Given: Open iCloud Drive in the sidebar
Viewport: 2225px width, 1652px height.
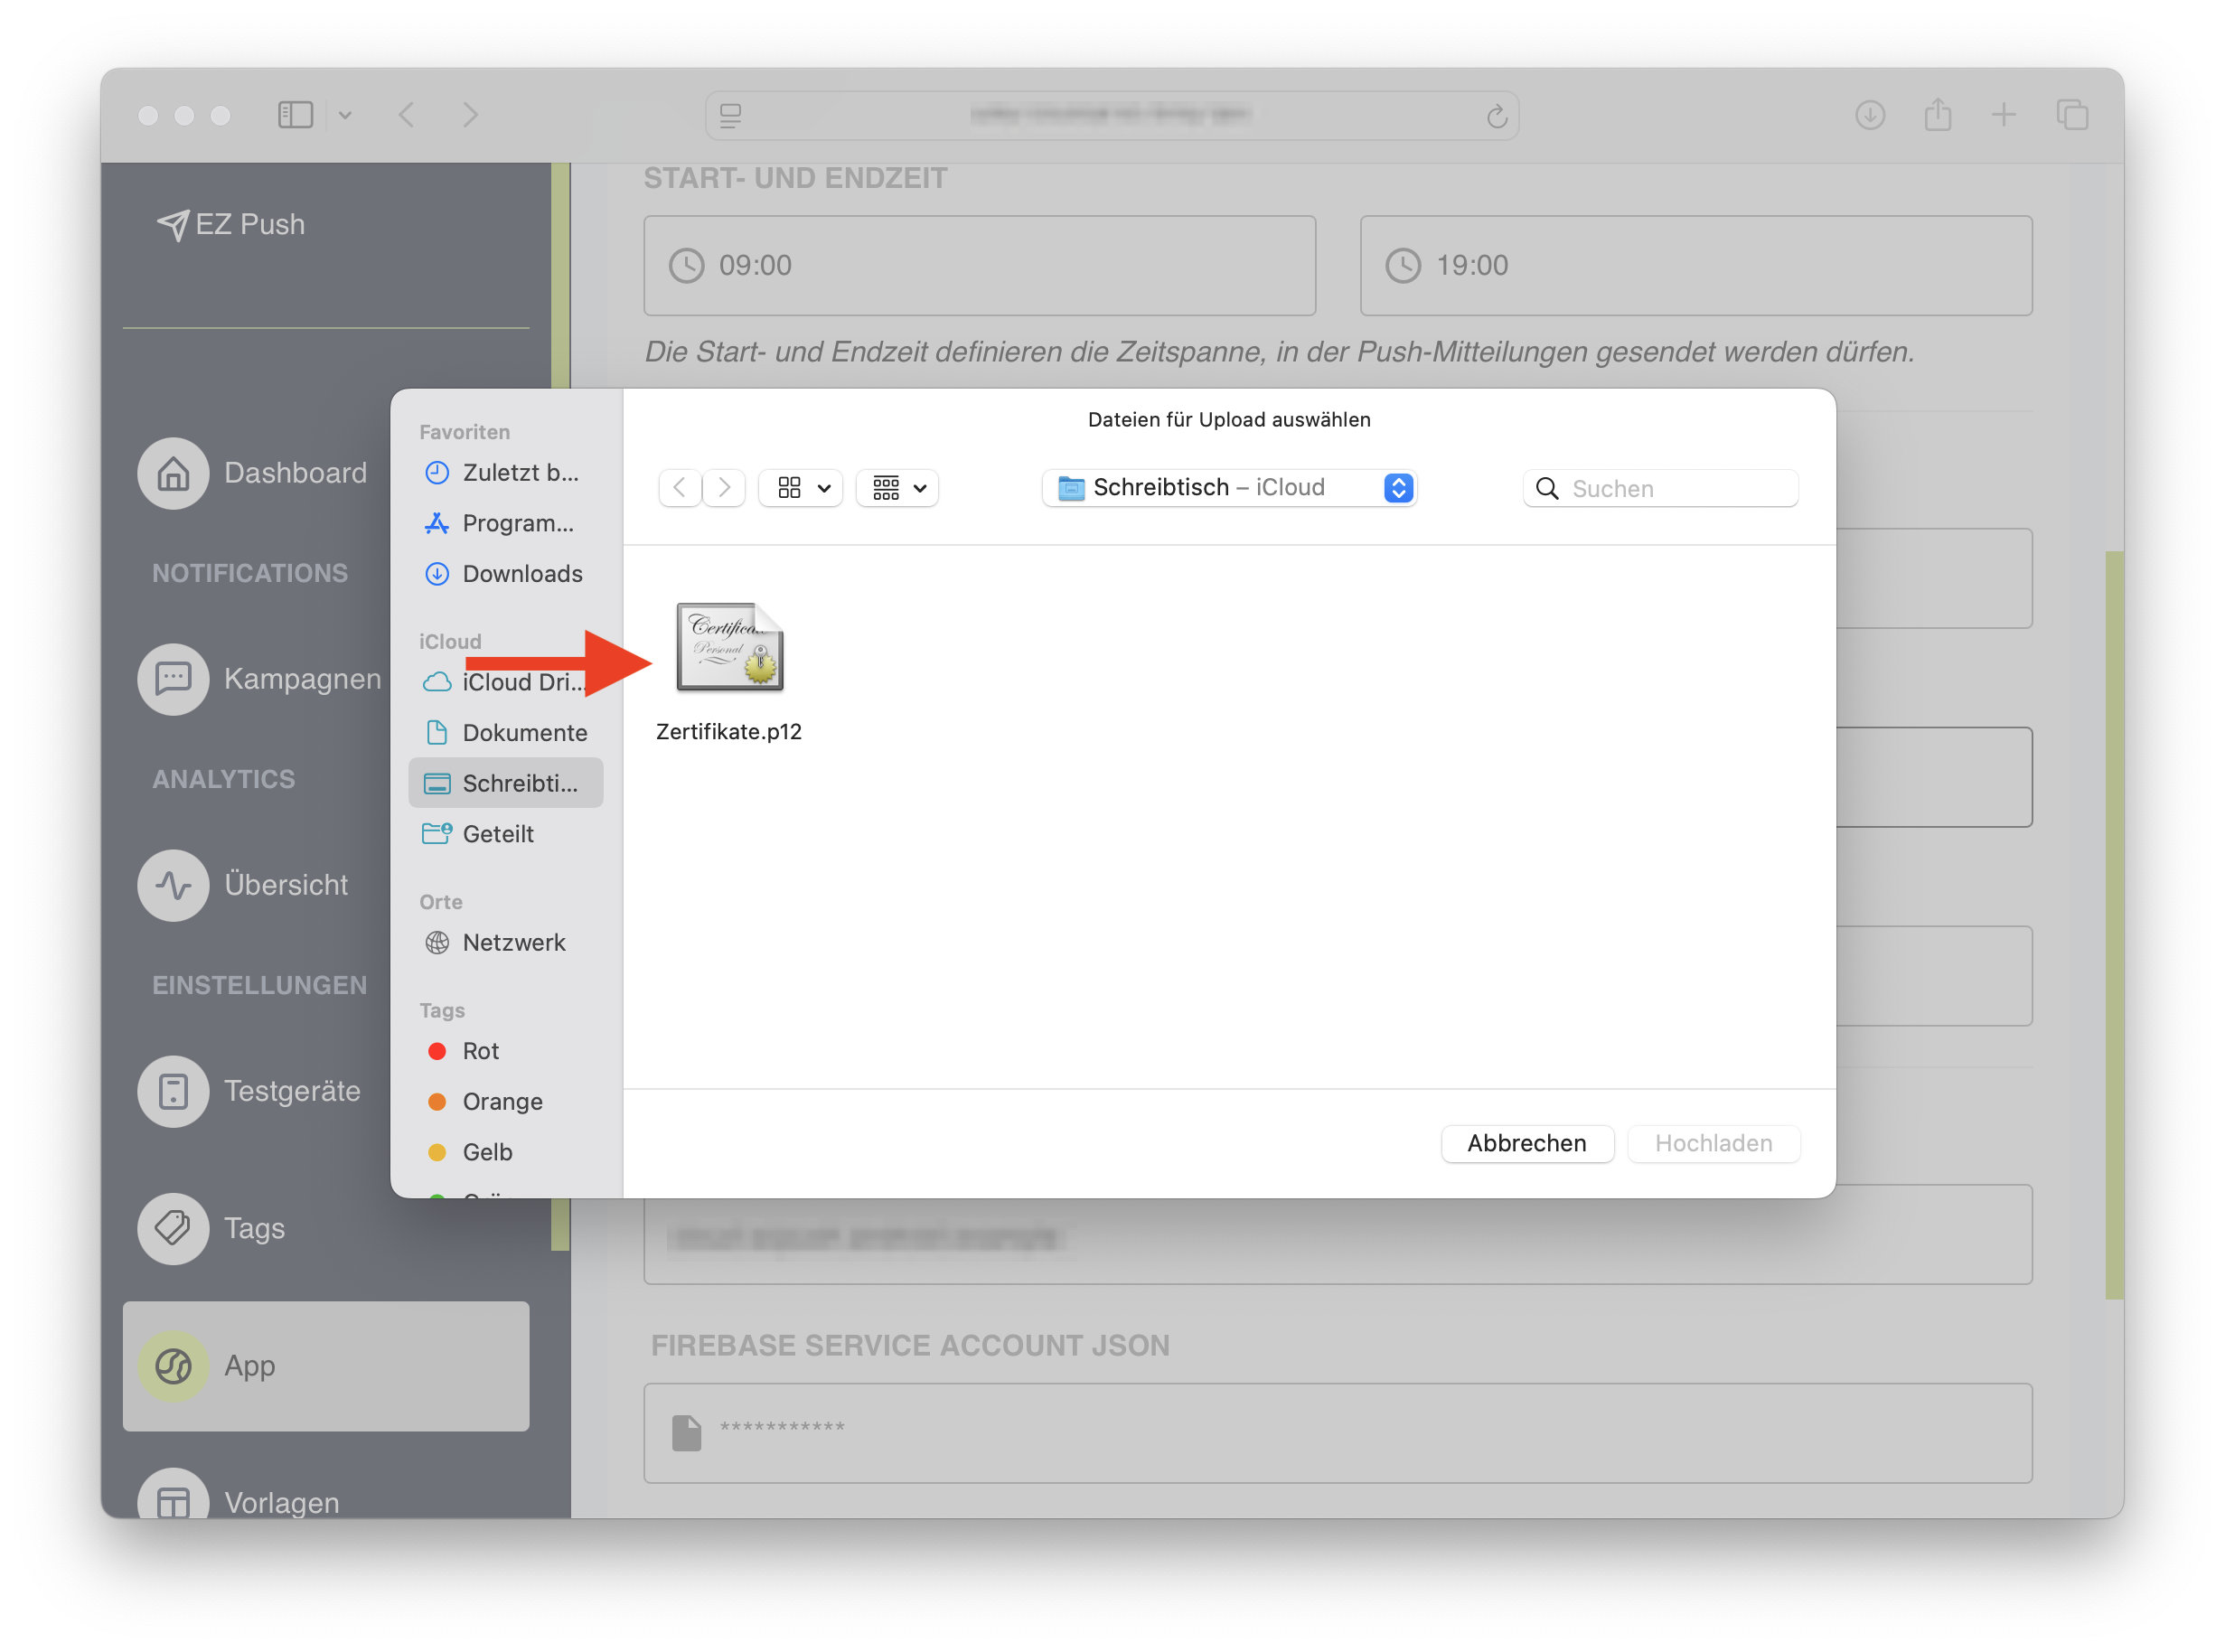Looking at the screenshot, I should point(505,682).
